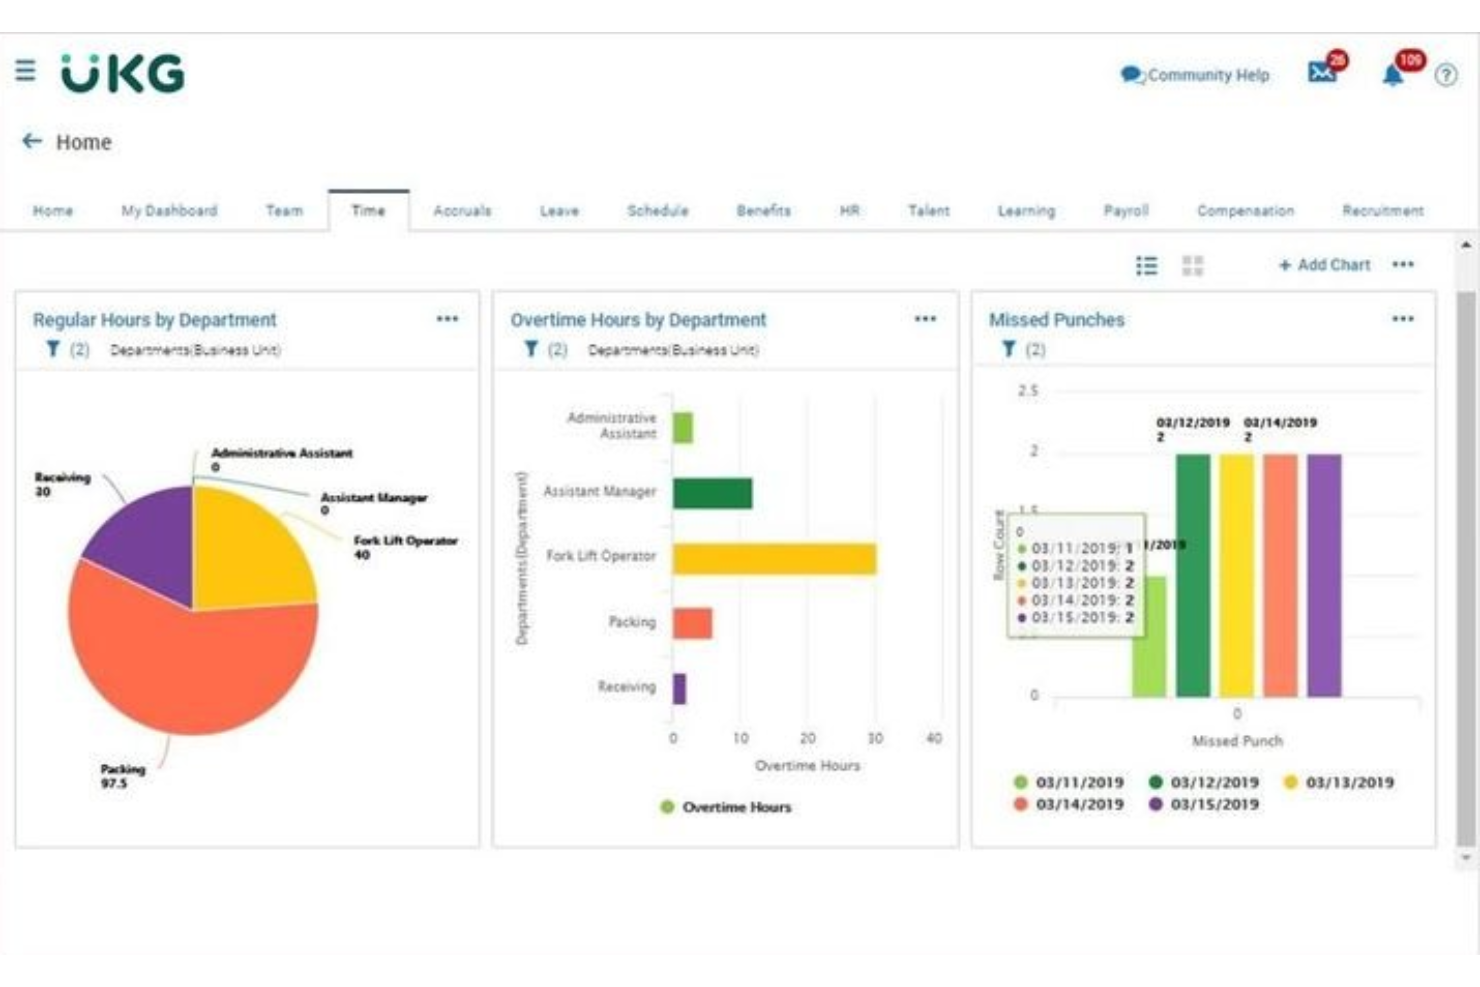
Task: Open options menu for Missed Punches chart
Action: tap(1403, 319)
